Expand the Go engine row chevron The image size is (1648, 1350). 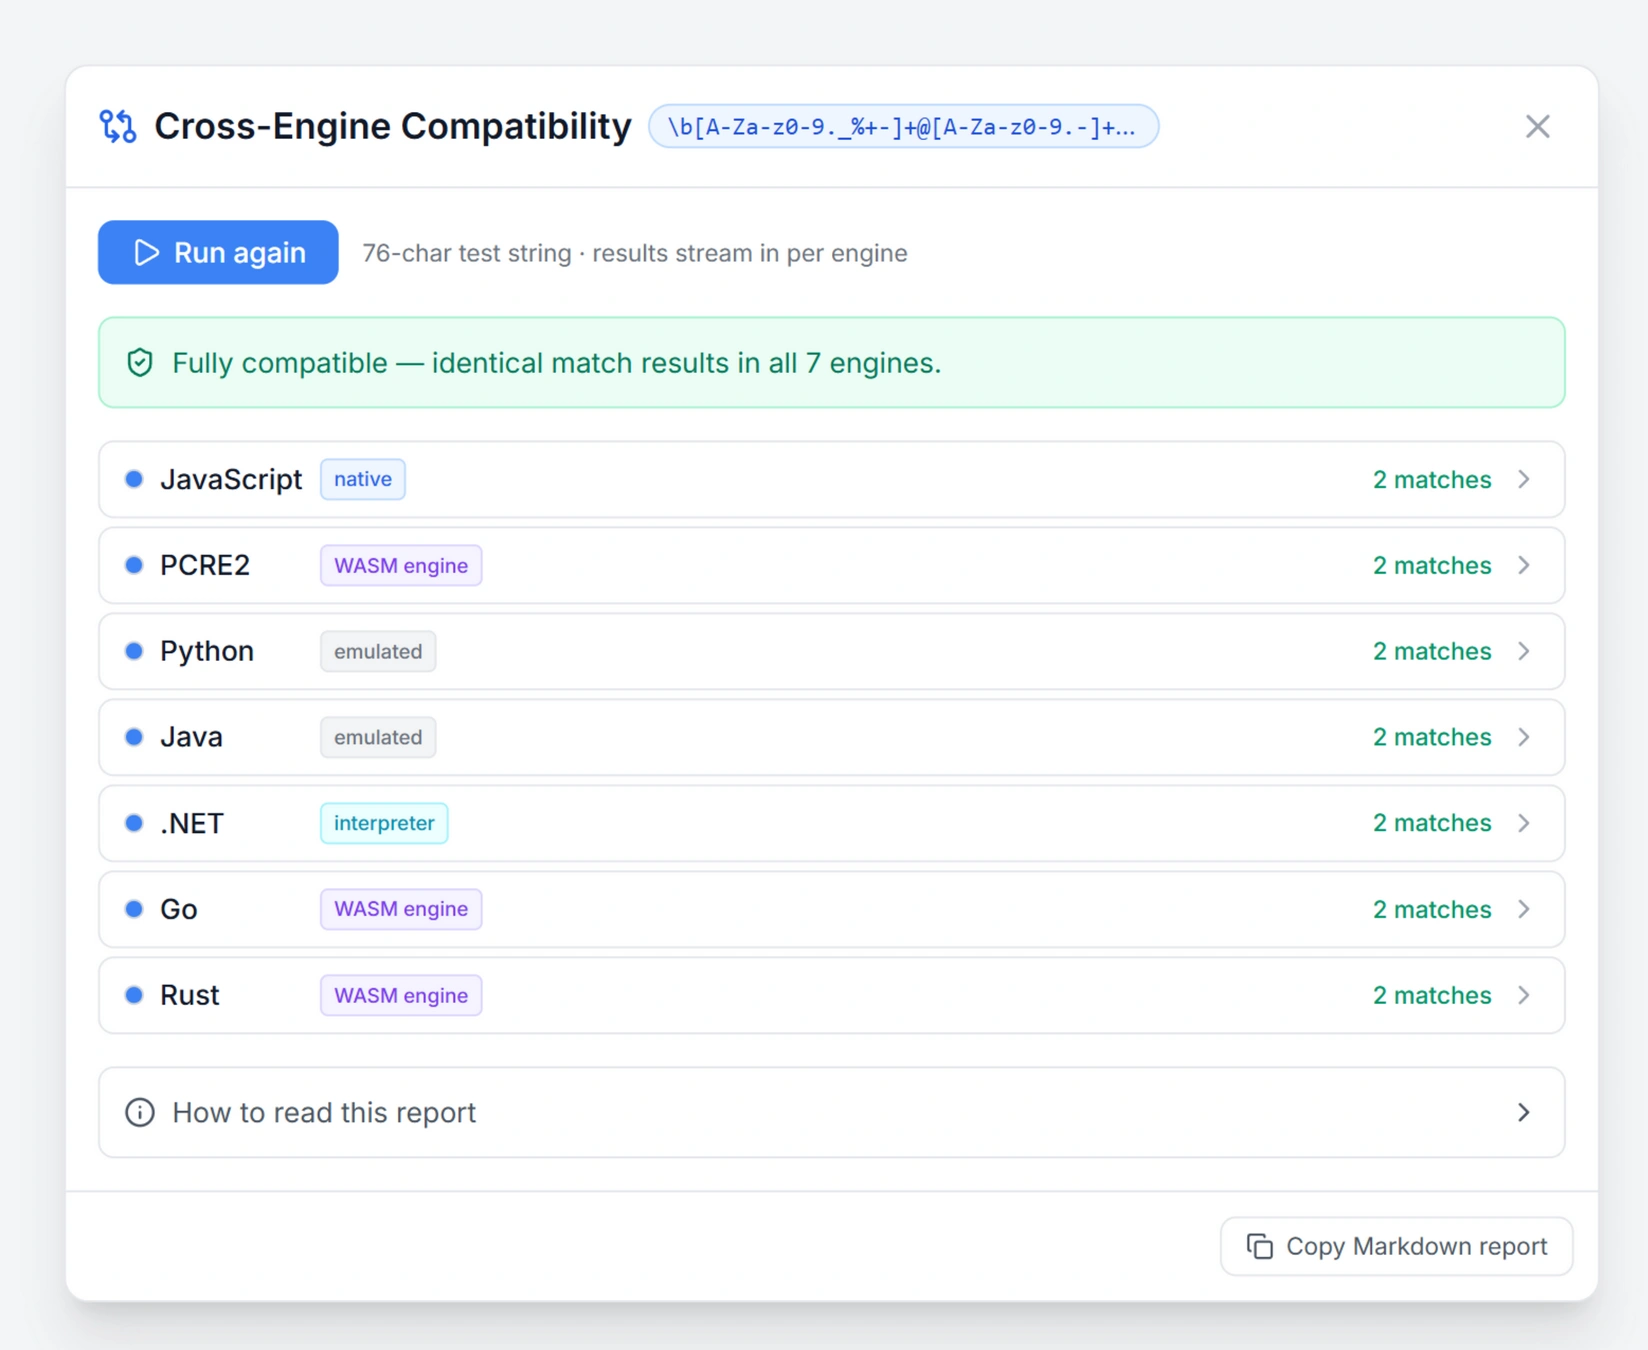[1524, 909]
